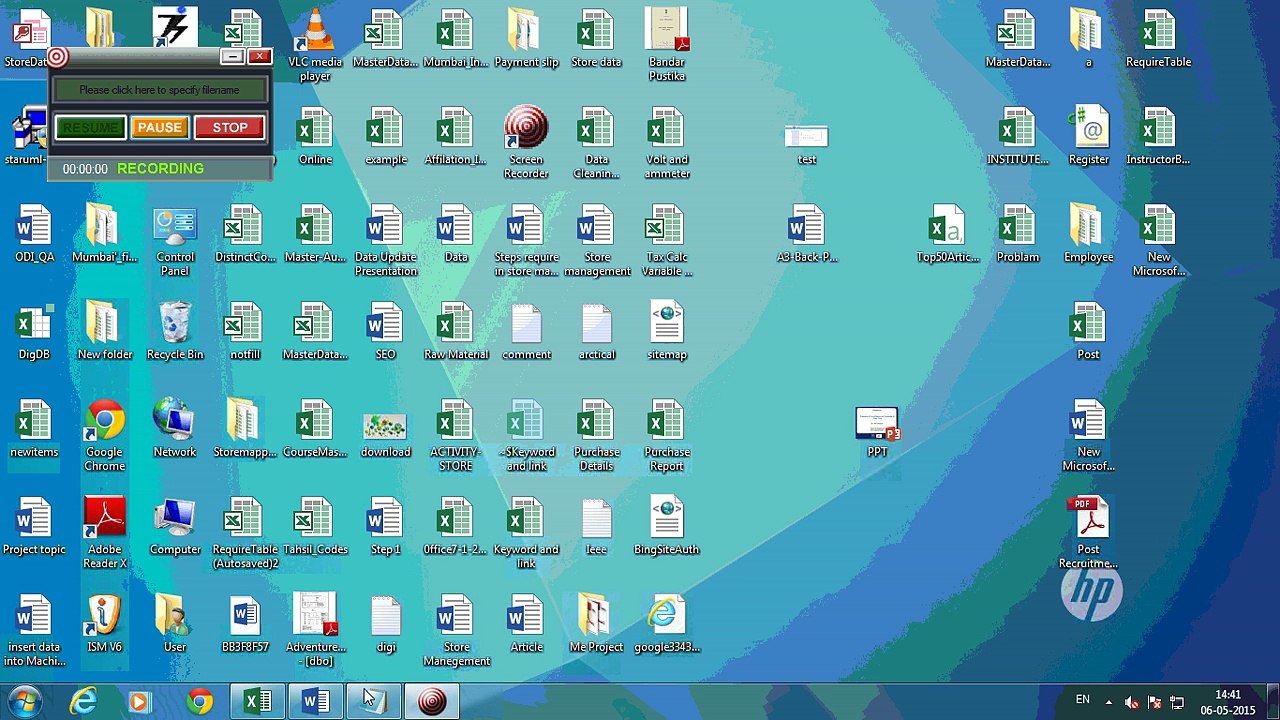The width and height of the screenshot is (1280, 720).
Task: Click the recorder PAUSE button
Action: 160,128
